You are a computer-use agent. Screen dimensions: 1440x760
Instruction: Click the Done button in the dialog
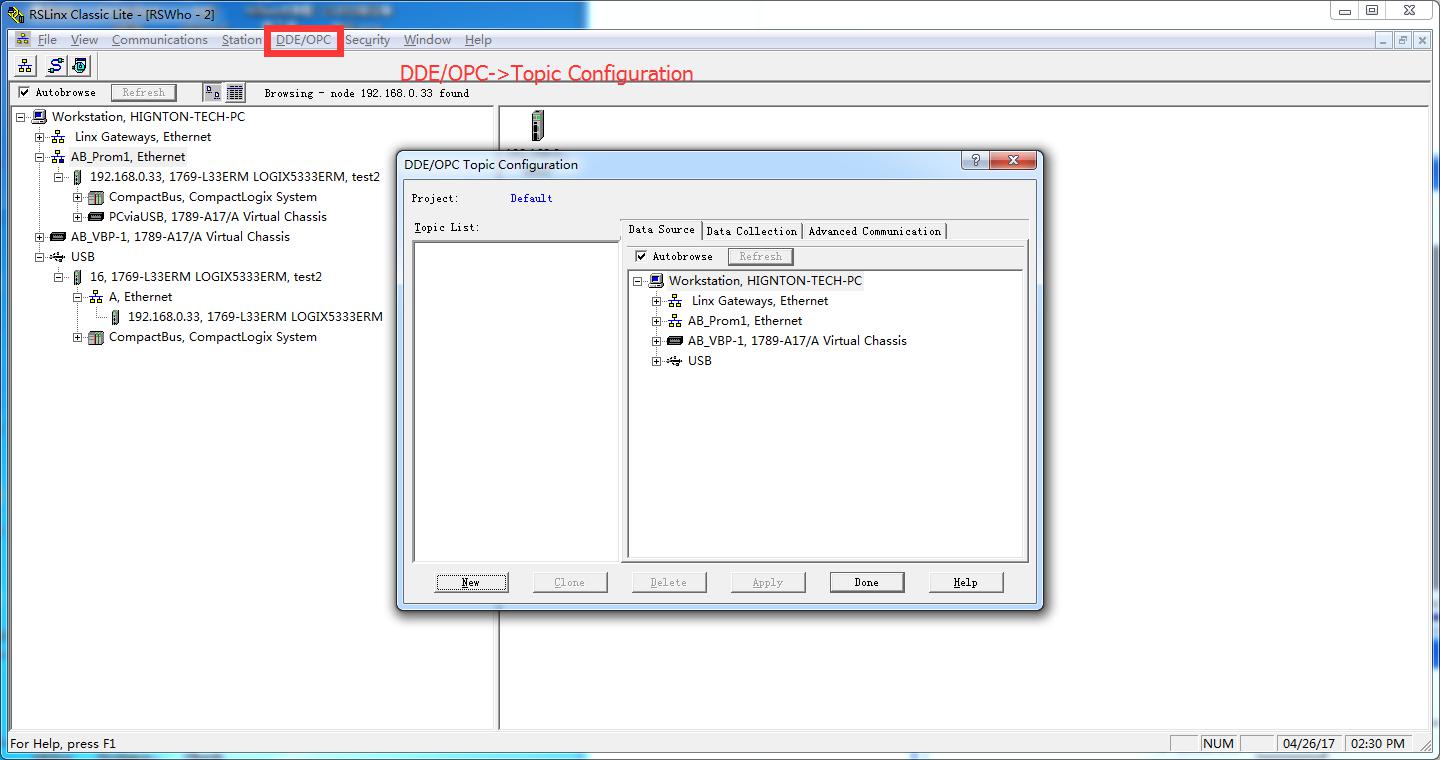pyautogui.click(x=866, y=583)
